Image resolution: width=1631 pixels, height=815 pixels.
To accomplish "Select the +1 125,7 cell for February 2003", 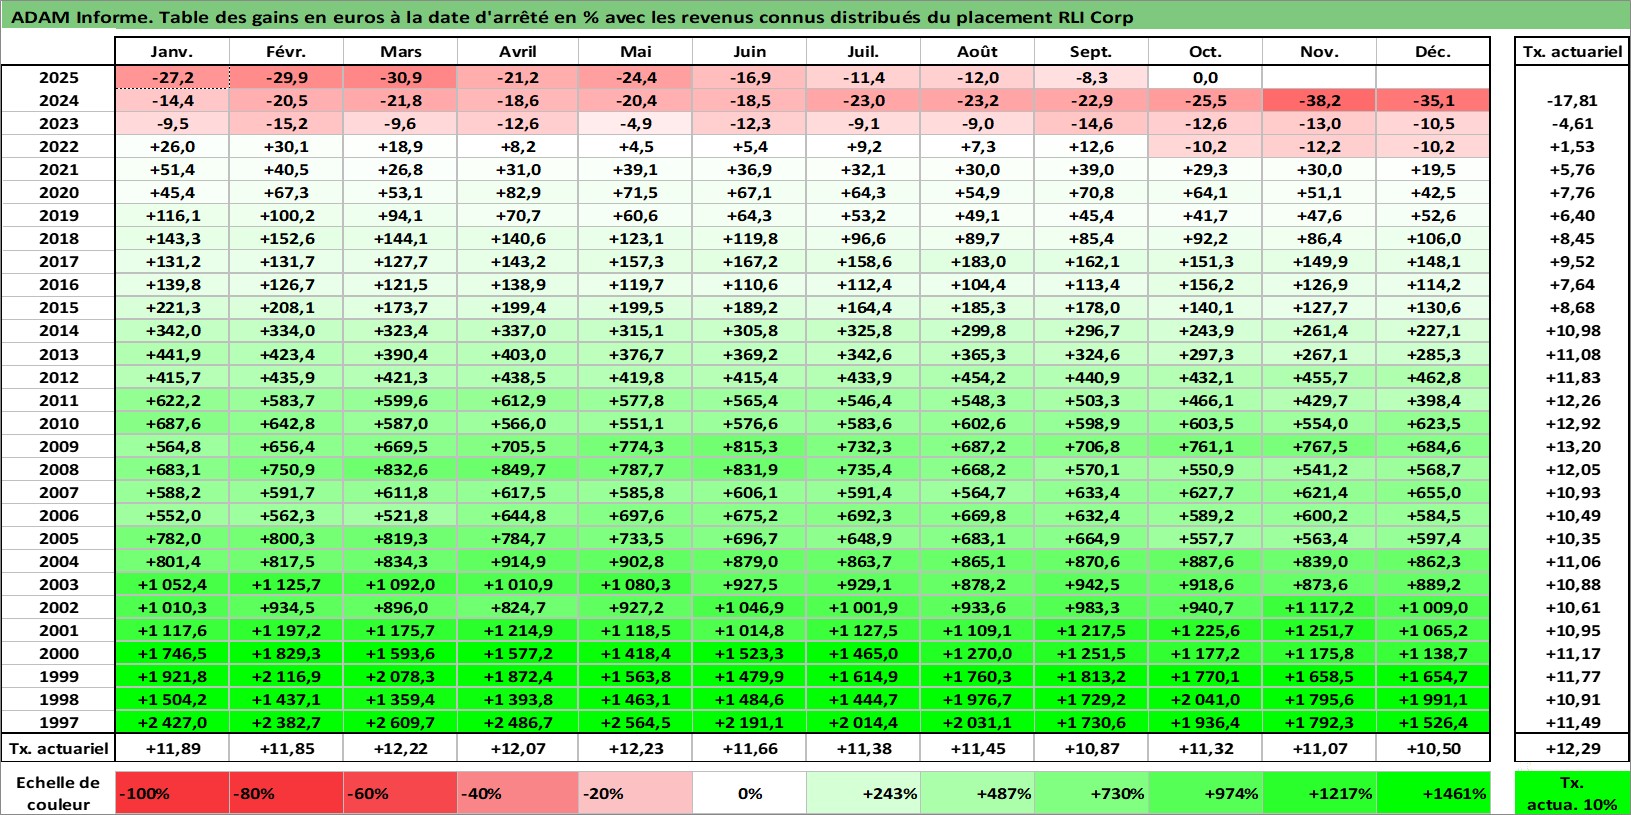I will pyautogui.click(x=286, y=584).
